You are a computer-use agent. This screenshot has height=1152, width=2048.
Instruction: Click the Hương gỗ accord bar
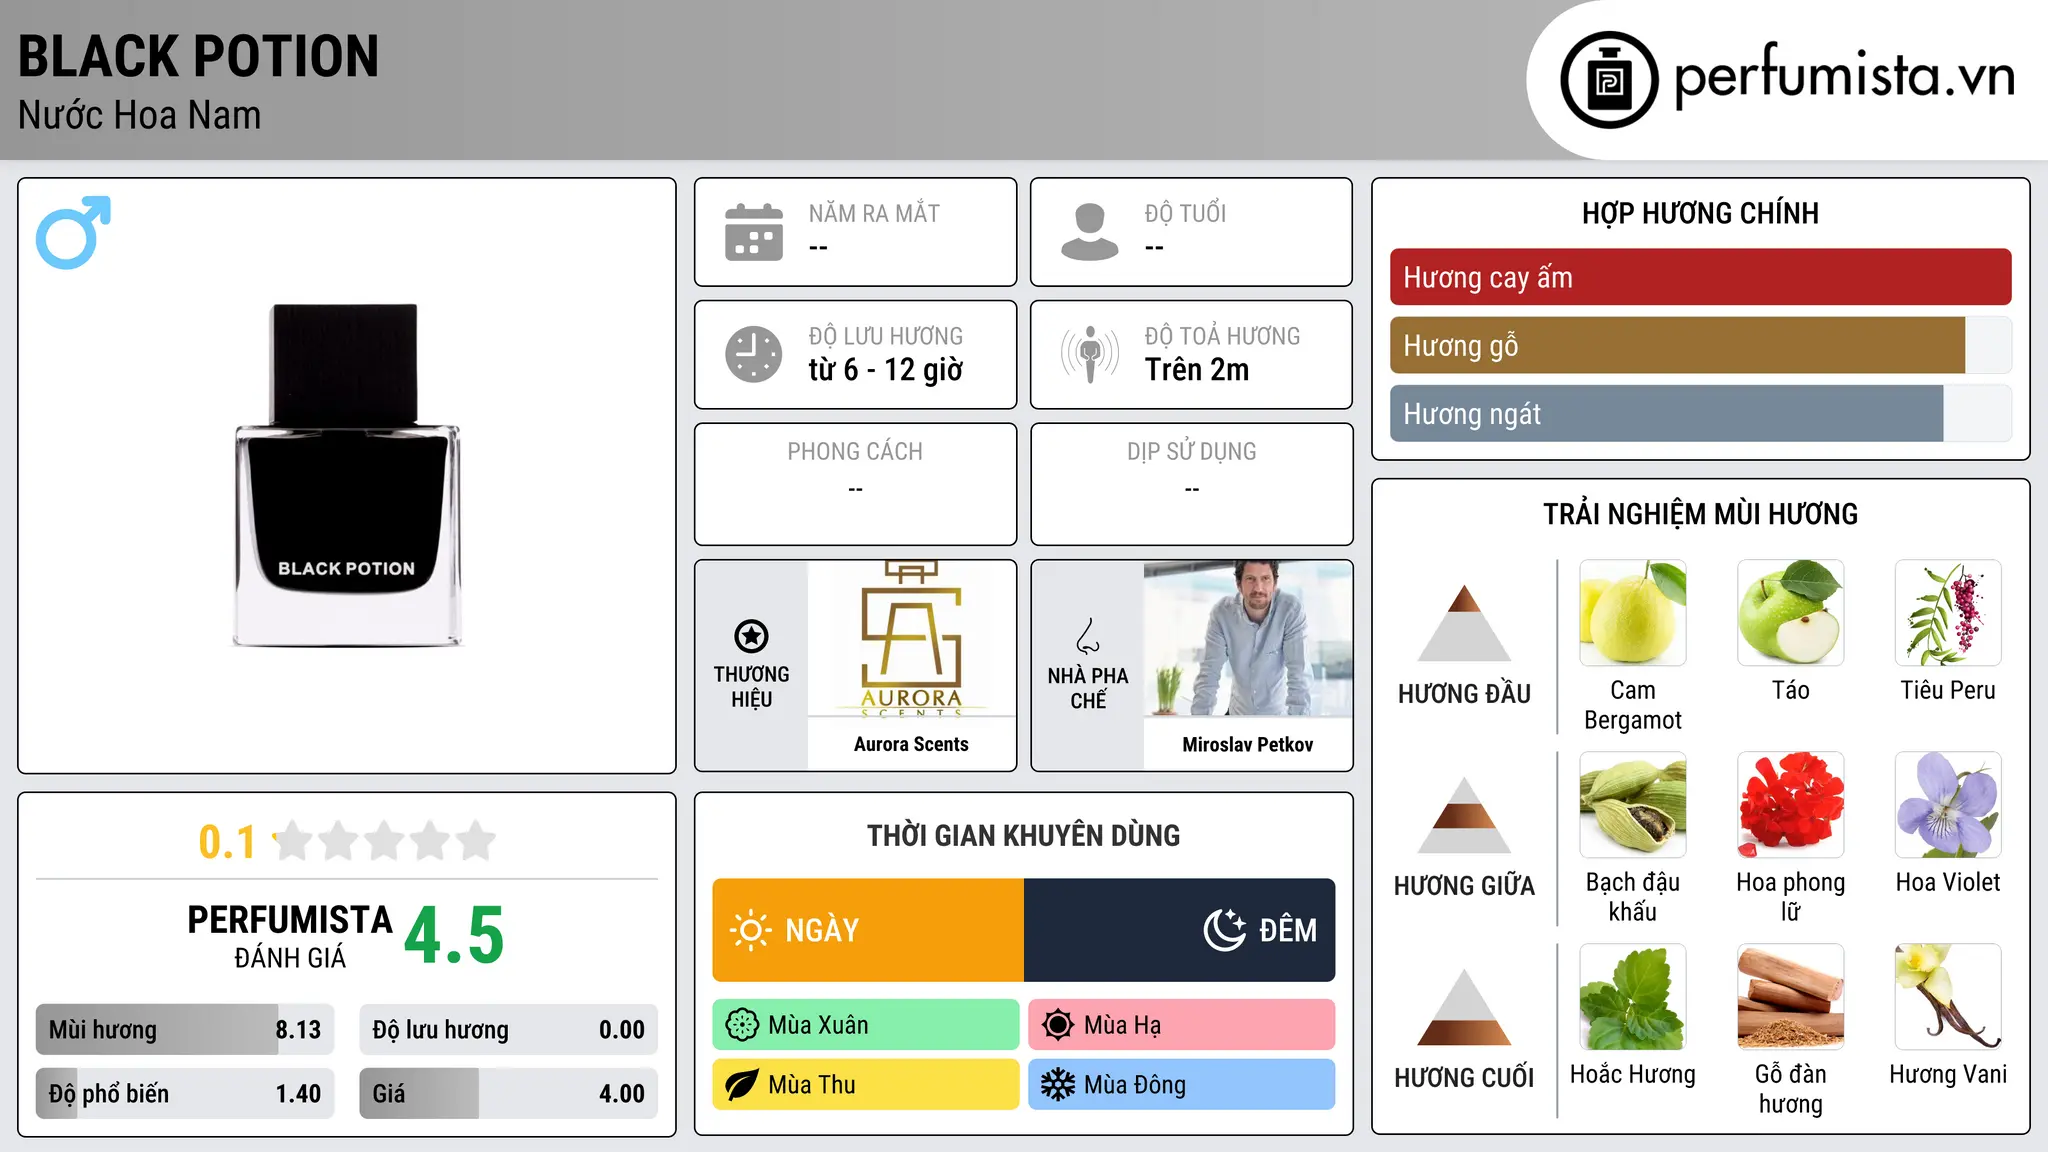(x=1701, y=345)
